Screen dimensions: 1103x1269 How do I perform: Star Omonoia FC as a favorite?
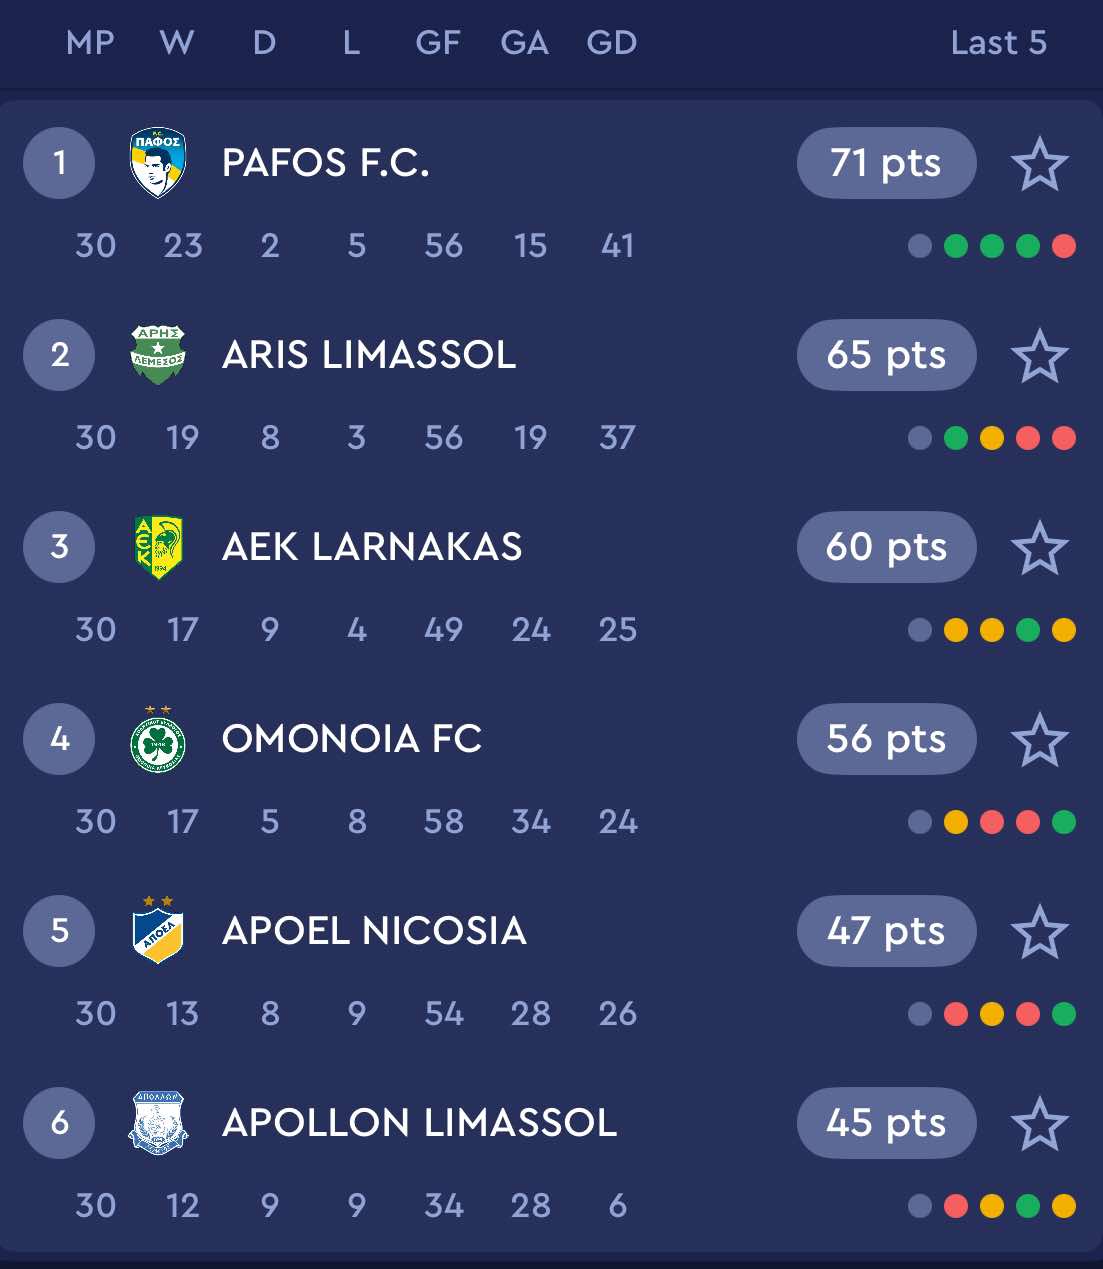click(x=1040, y=740)
